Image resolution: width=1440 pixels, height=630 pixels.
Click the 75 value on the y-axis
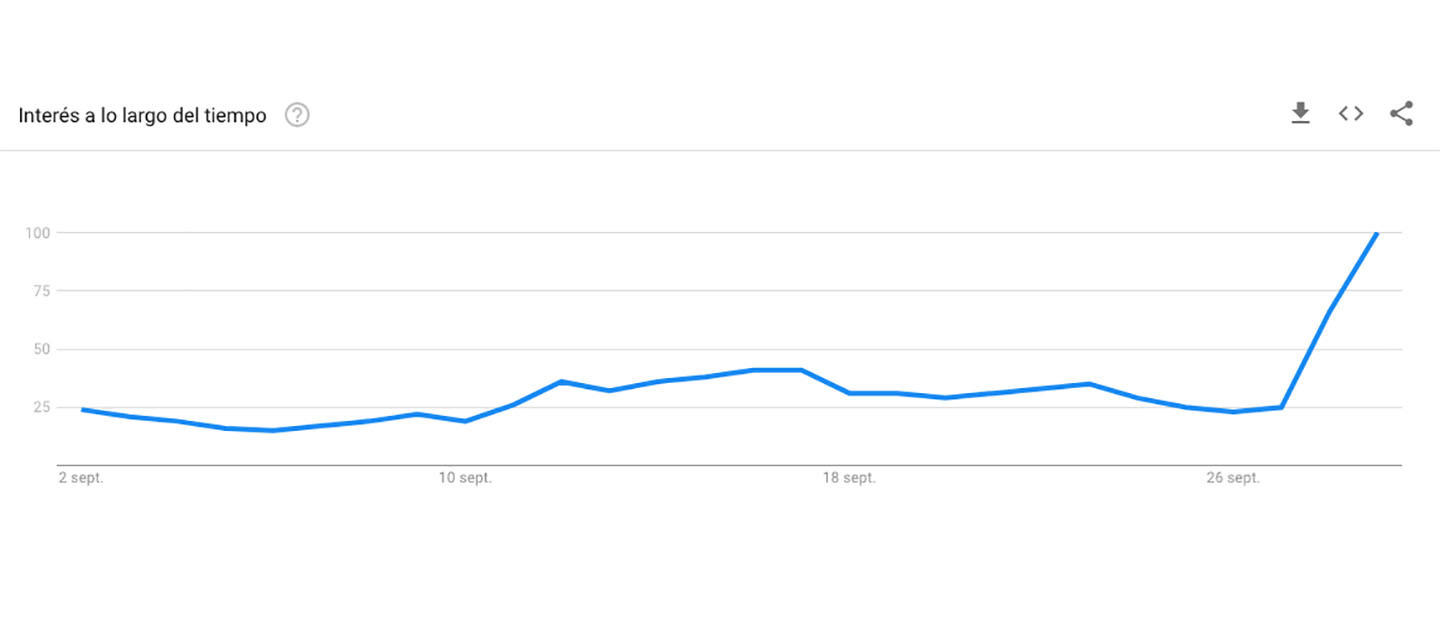43,291
